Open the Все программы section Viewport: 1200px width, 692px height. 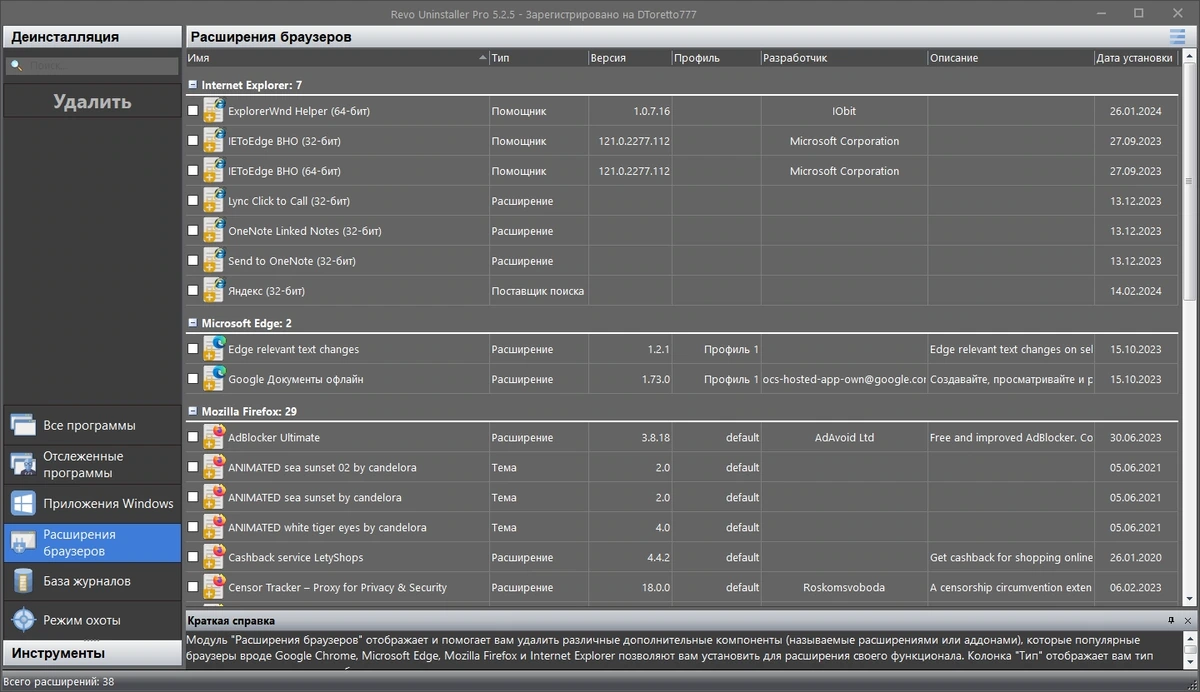click(92, 425)
